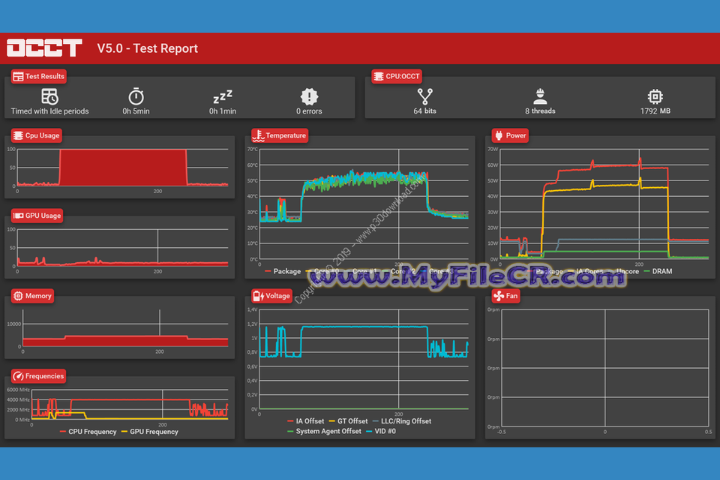This screenshot has height=480, width=720.
Task: Click the Timed with Idle periods text
Action: point(50,111)
